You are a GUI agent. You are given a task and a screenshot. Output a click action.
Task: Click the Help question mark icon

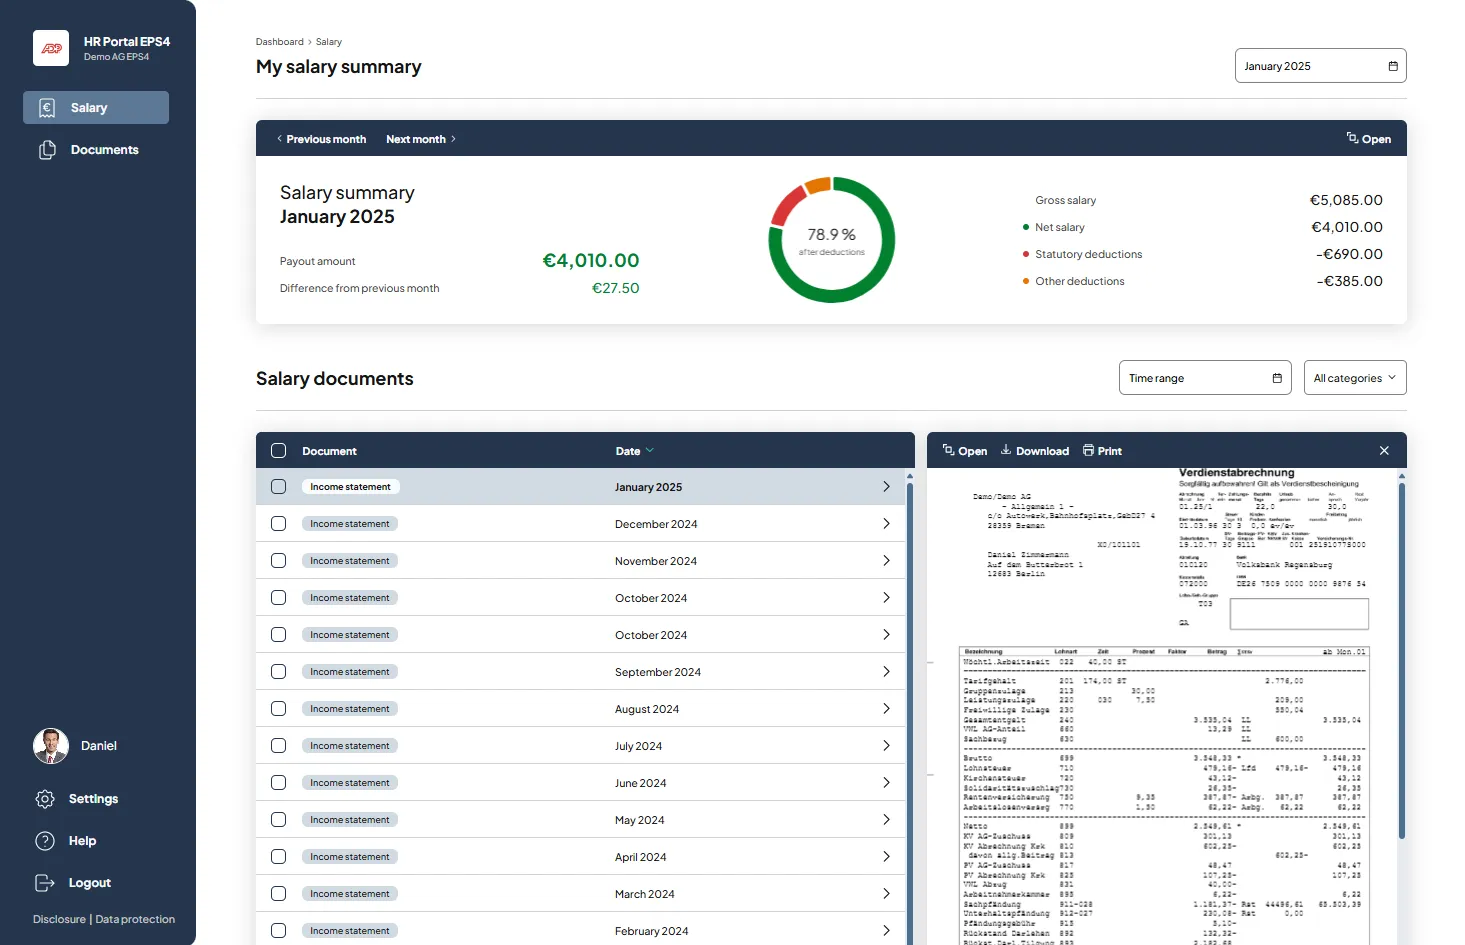45,841
